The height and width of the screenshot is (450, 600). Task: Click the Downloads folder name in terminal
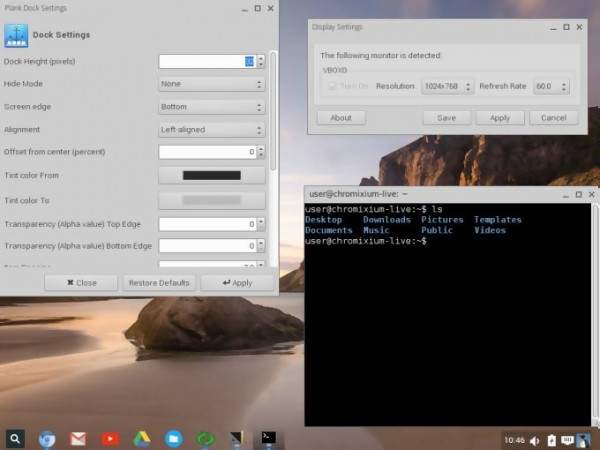tap(387, 220)
